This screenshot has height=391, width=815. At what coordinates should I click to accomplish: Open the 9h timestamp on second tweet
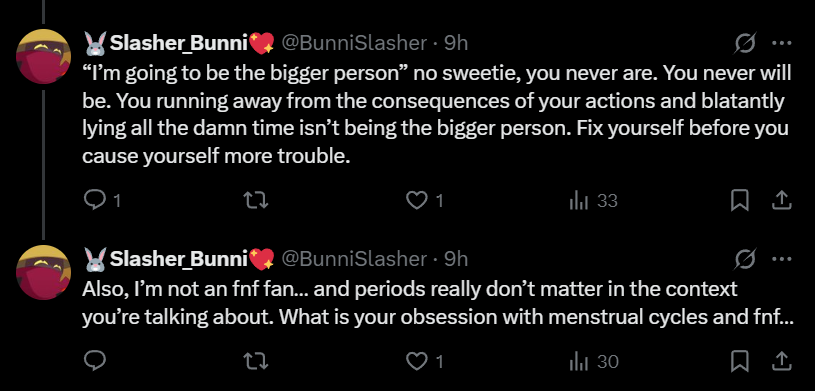coord(456,258)
